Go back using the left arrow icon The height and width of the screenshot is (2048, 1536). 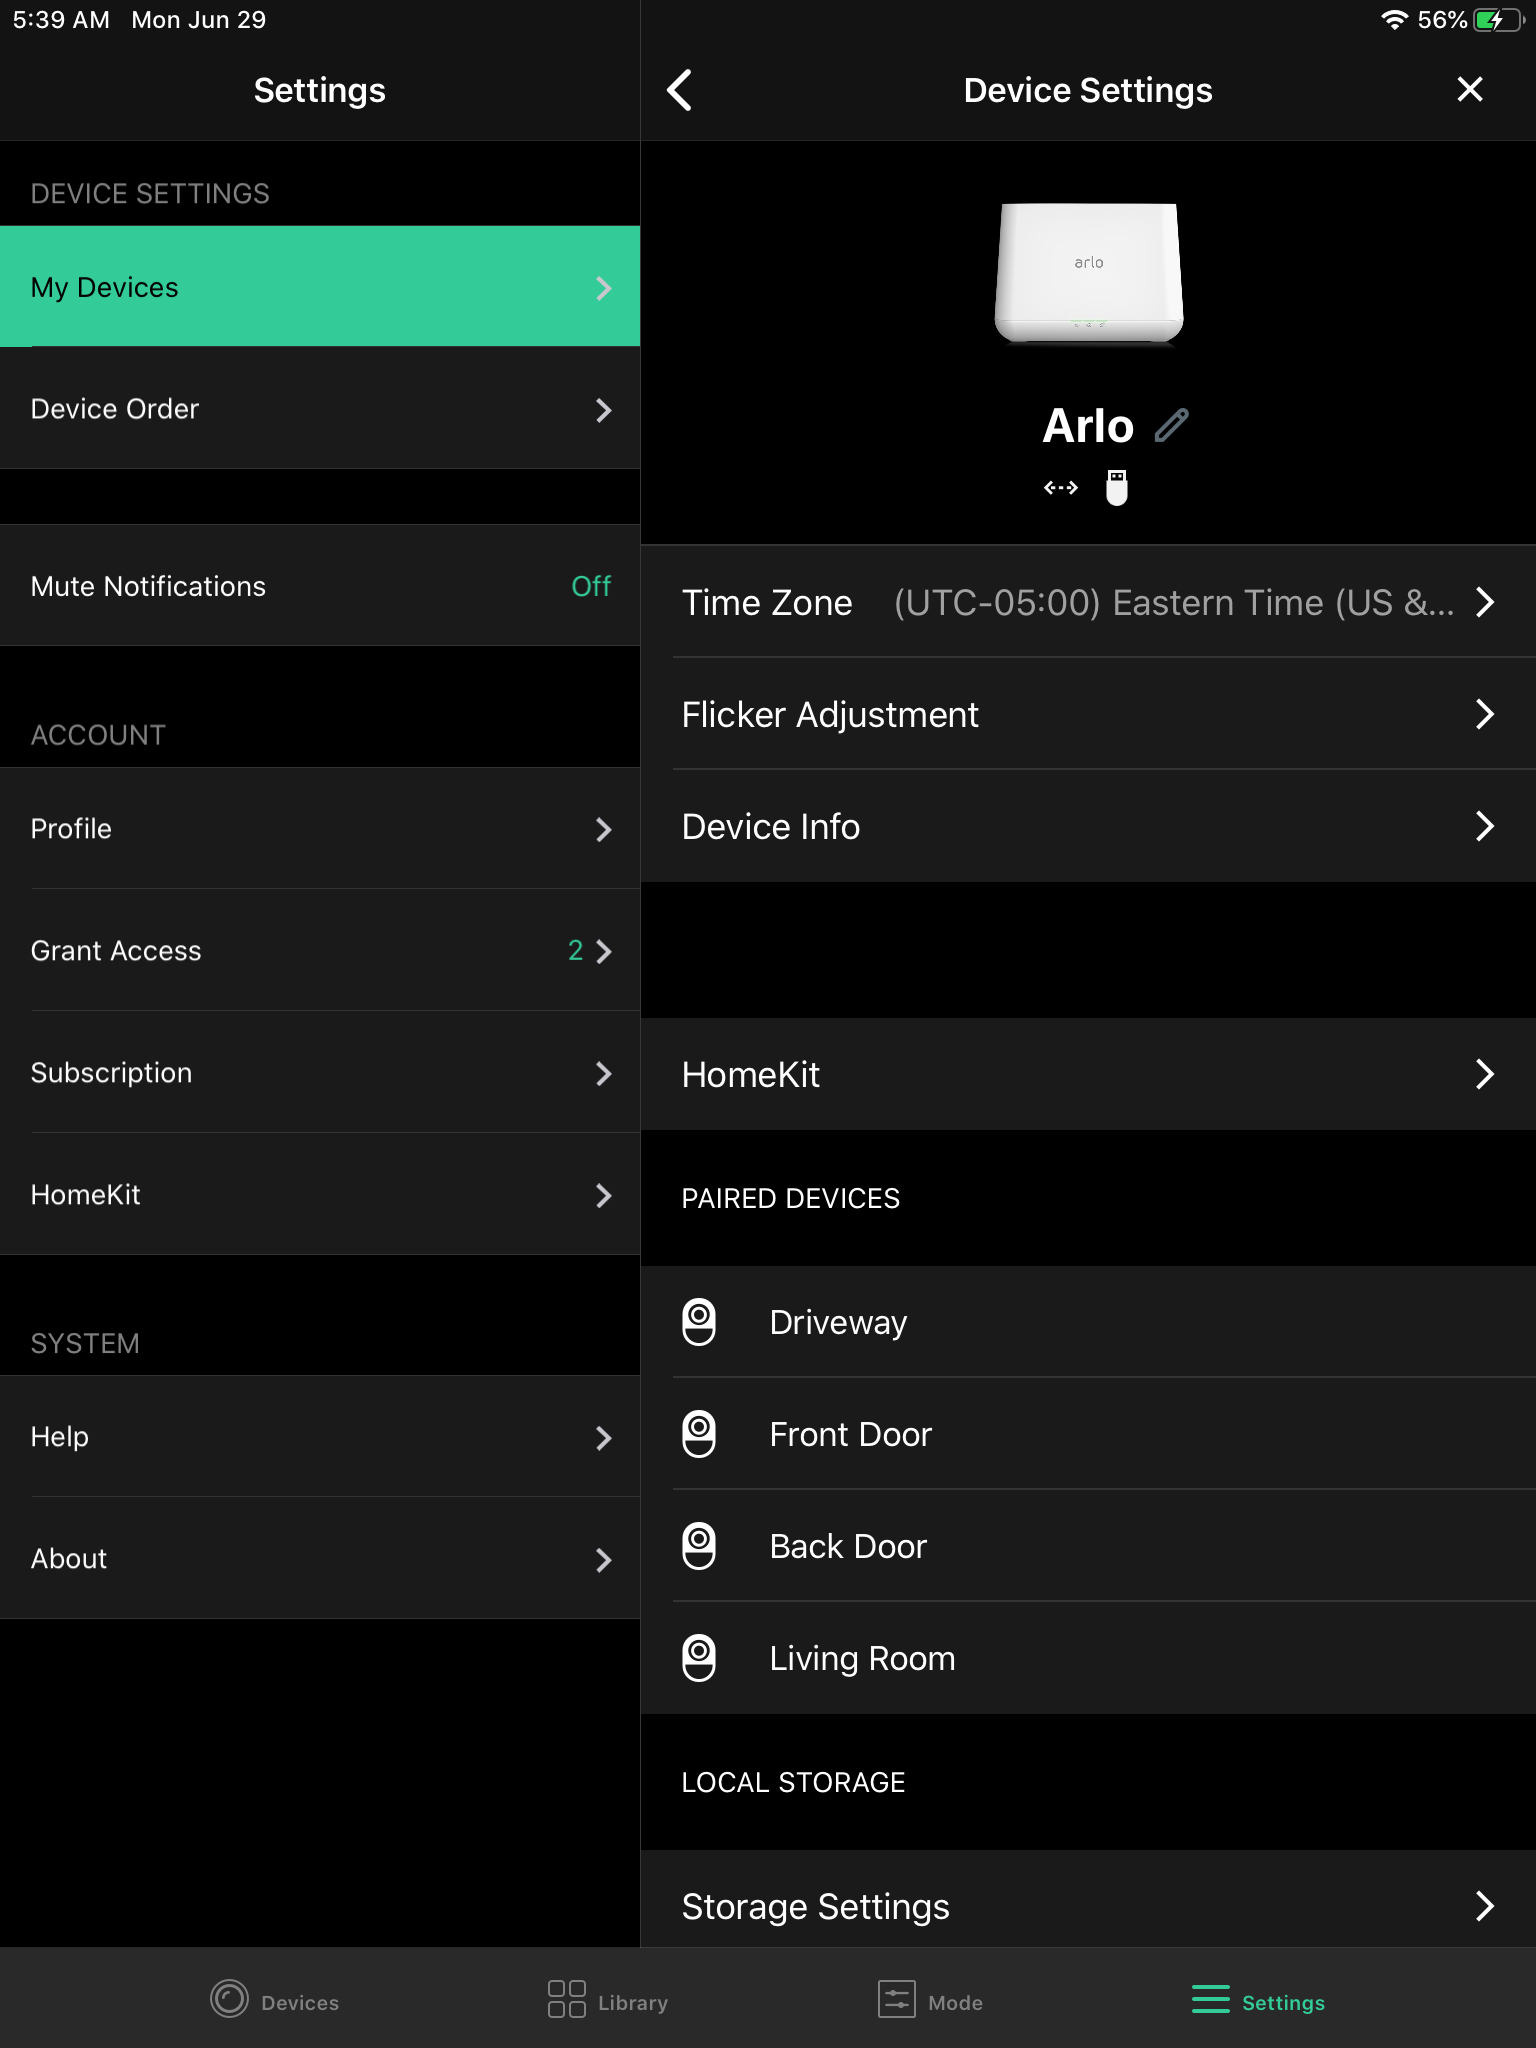click(x=680, y=90)
